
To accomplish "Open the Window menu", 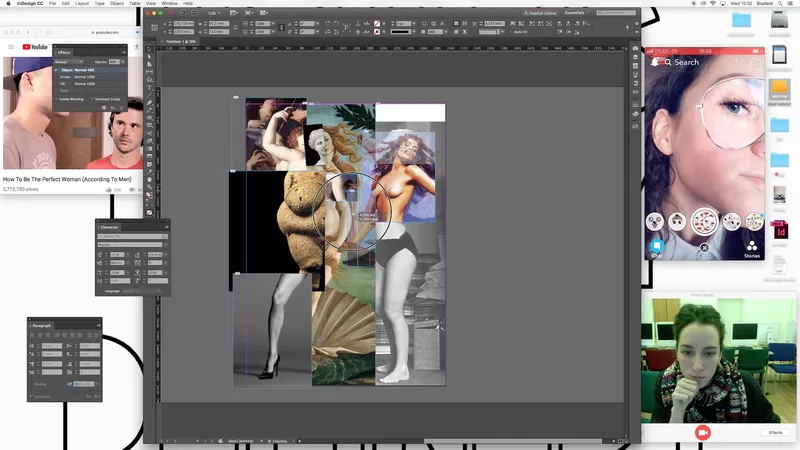I will (169, 3).
